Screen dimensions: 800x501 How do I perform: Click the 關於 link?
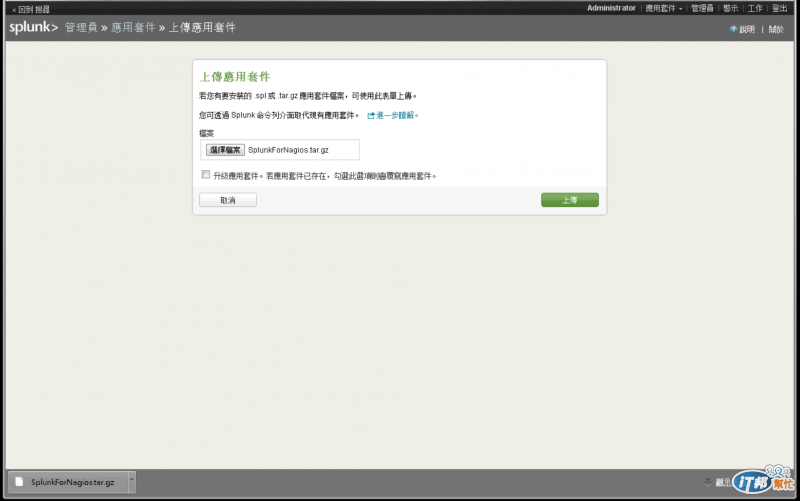776,30
